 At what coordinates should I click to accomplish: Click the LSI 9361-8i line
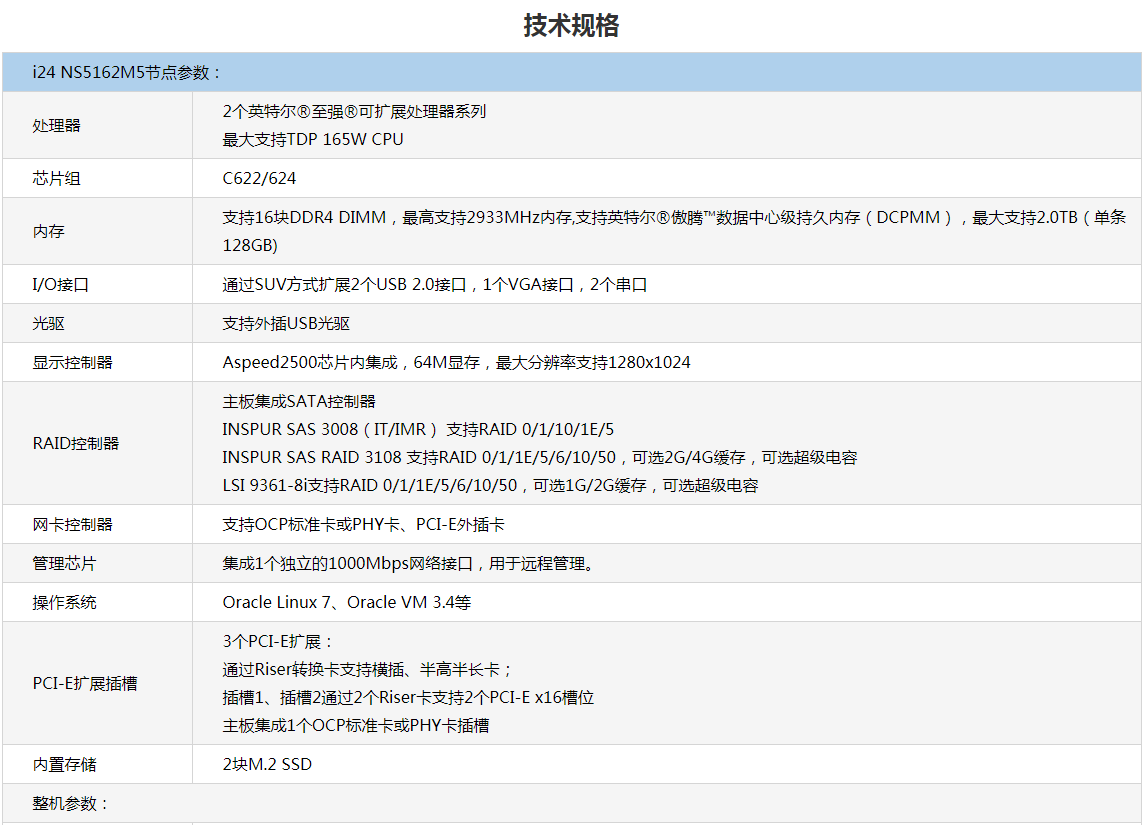[490, 486]
